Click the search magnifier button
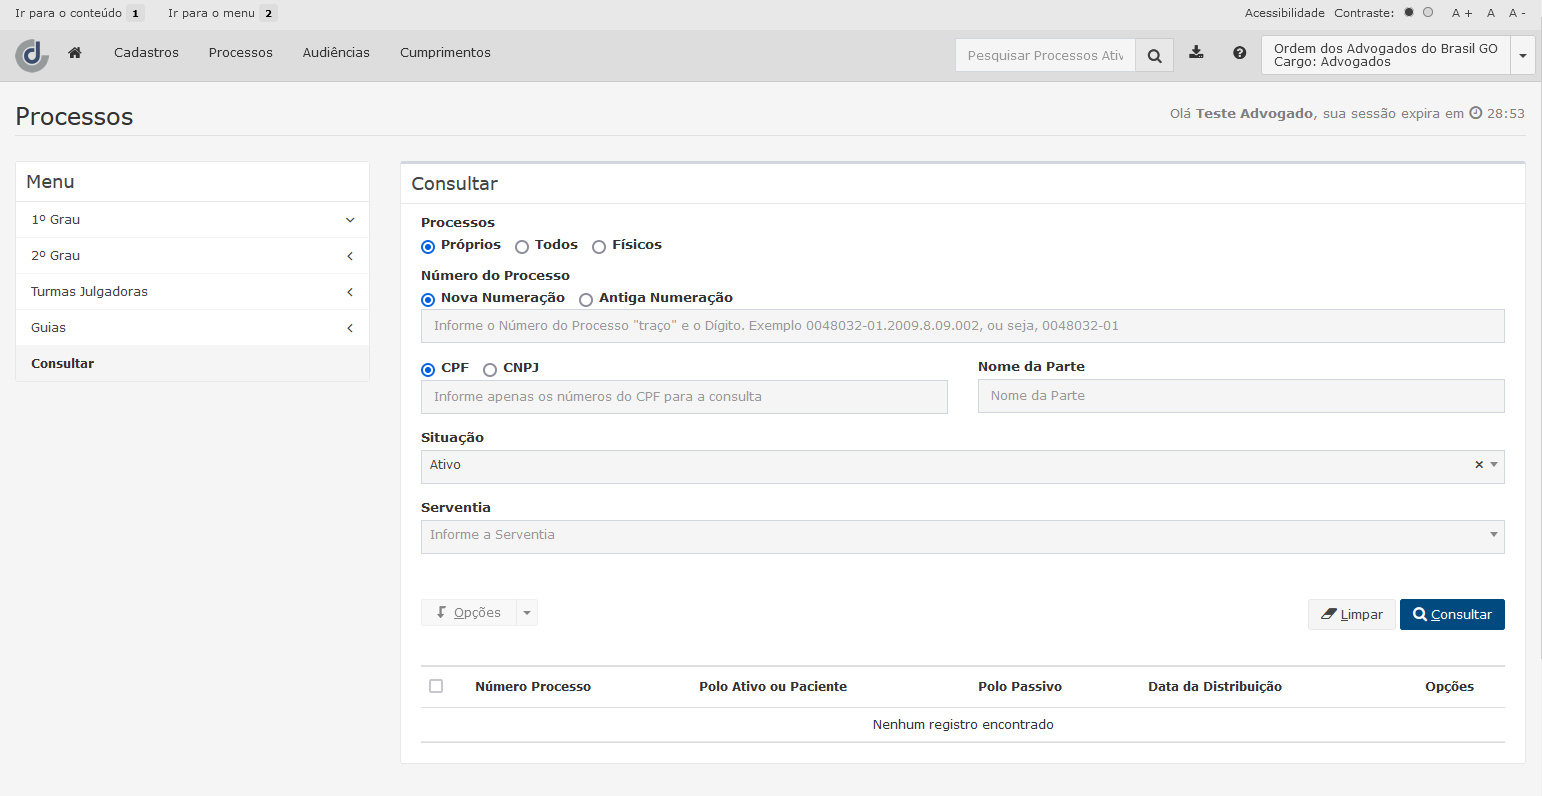The image size is (1542, 796). coord(1154,56)
